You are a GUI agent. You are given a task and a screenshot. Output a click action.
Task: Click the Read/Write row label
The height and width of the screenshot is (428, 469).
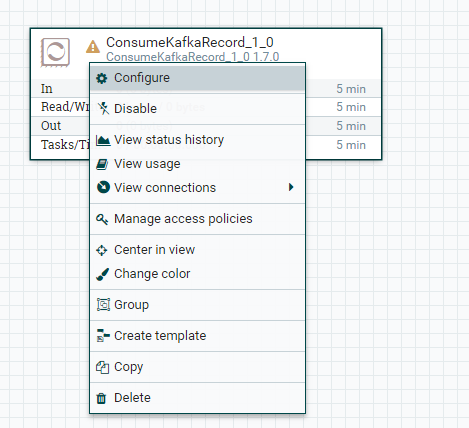65,107
